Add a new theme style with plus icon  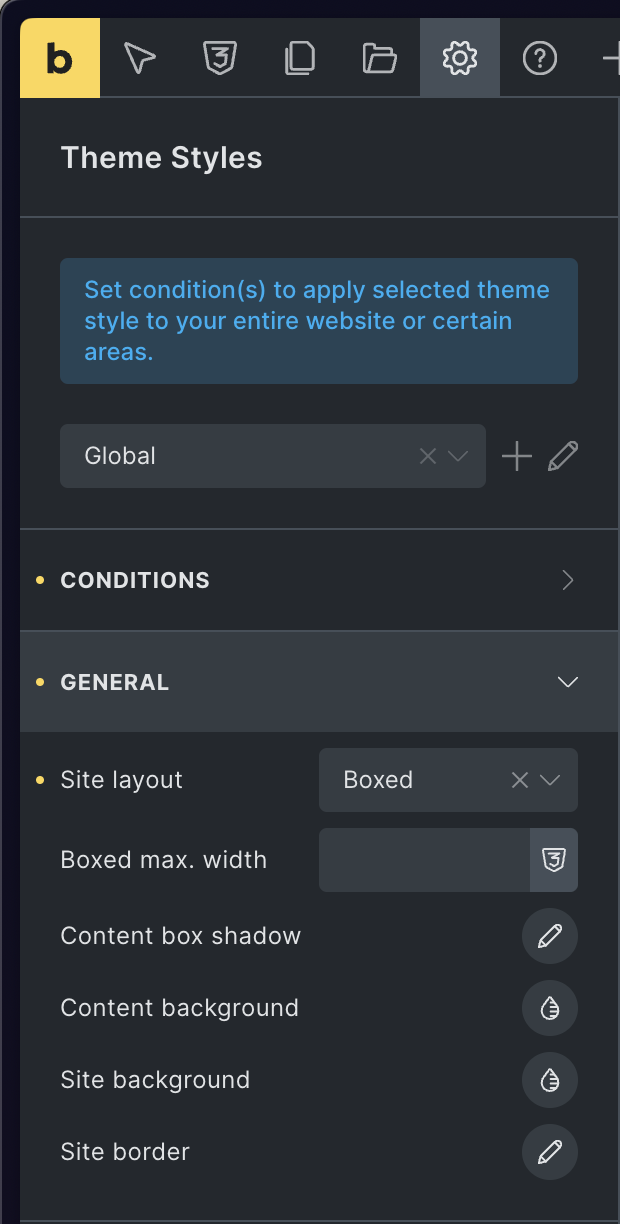tap(517, 456)
